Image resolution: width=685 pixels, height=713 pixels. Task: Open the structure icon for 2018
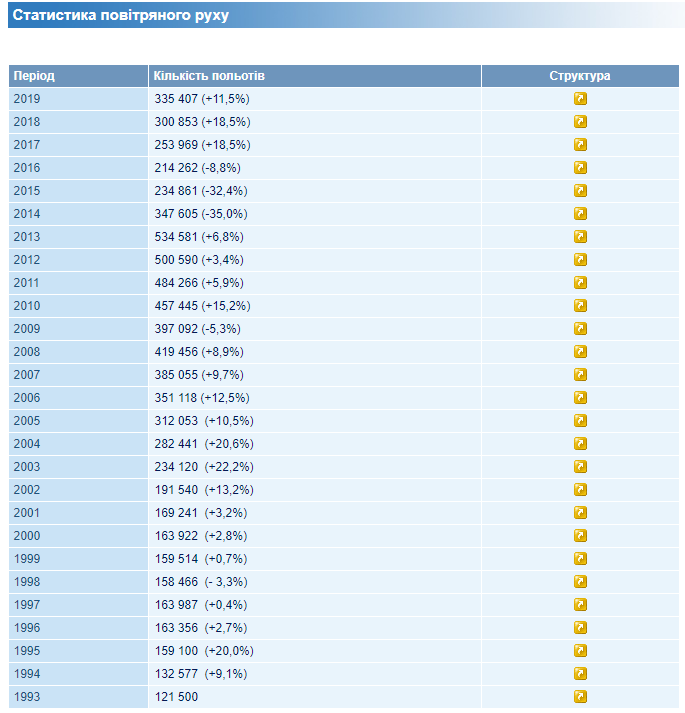click(x=580, y=122)
